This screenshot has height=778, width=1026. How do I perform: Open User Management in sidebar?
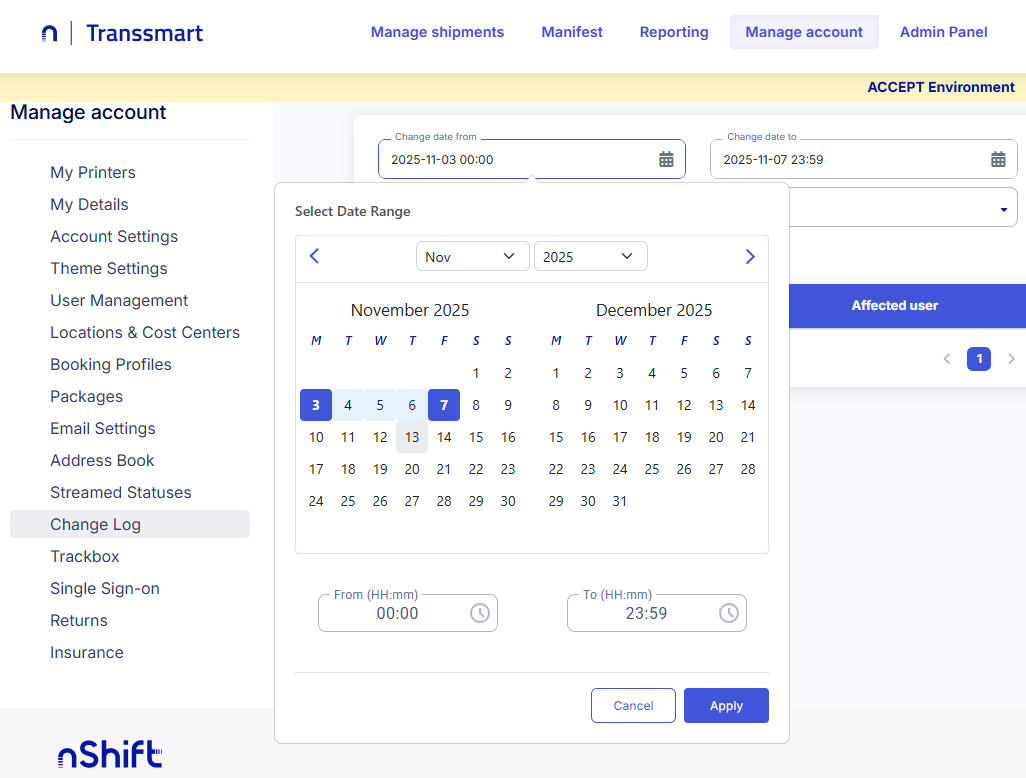pyautogui.click(x=119, y=300)
